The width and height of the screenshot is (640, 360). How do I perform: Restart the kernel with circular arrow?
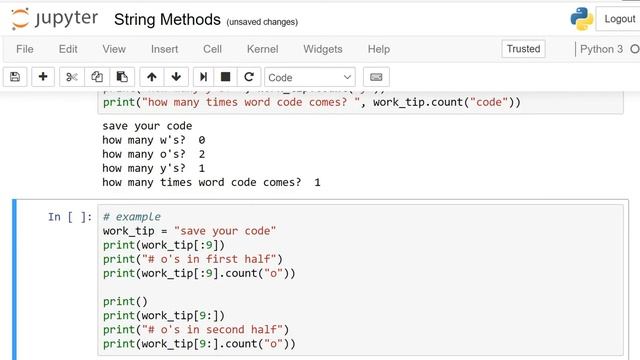[249, 77]
